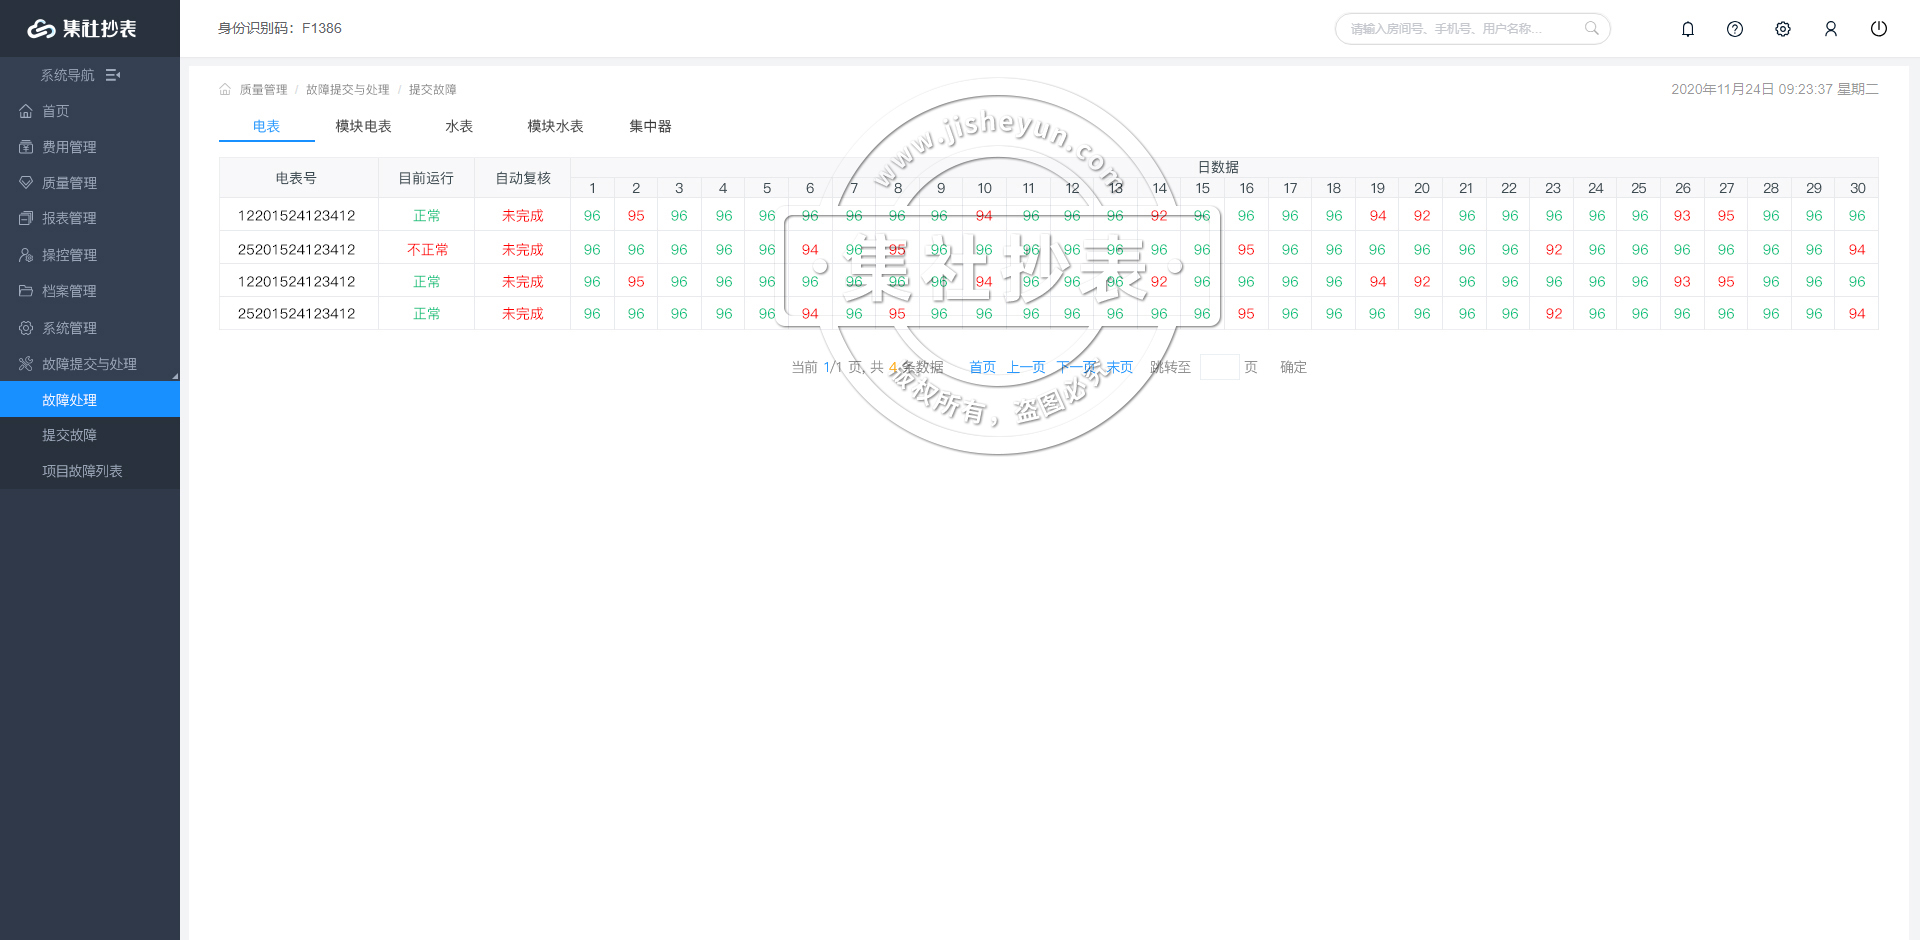
Task: Click the user profile icon
Action: point(1831,29)
